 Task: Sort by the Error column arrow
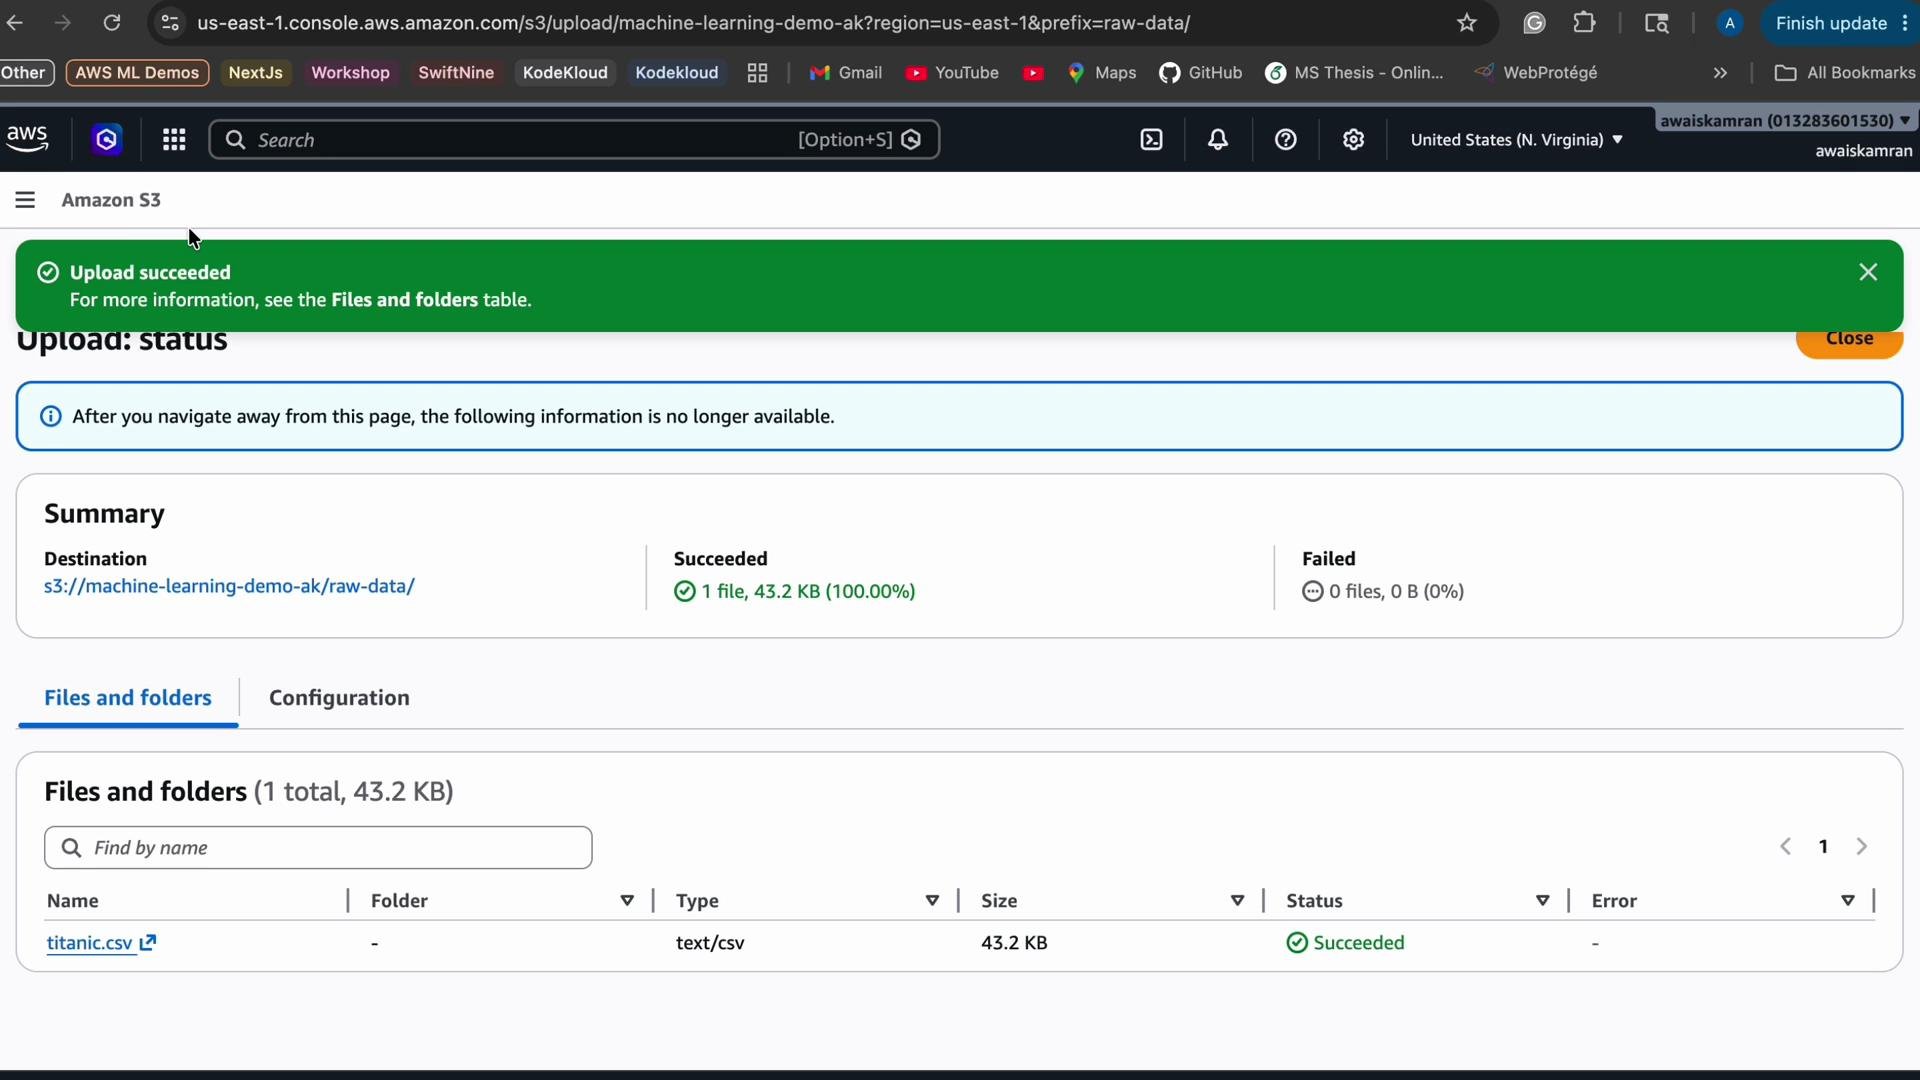coord(1847,901)
